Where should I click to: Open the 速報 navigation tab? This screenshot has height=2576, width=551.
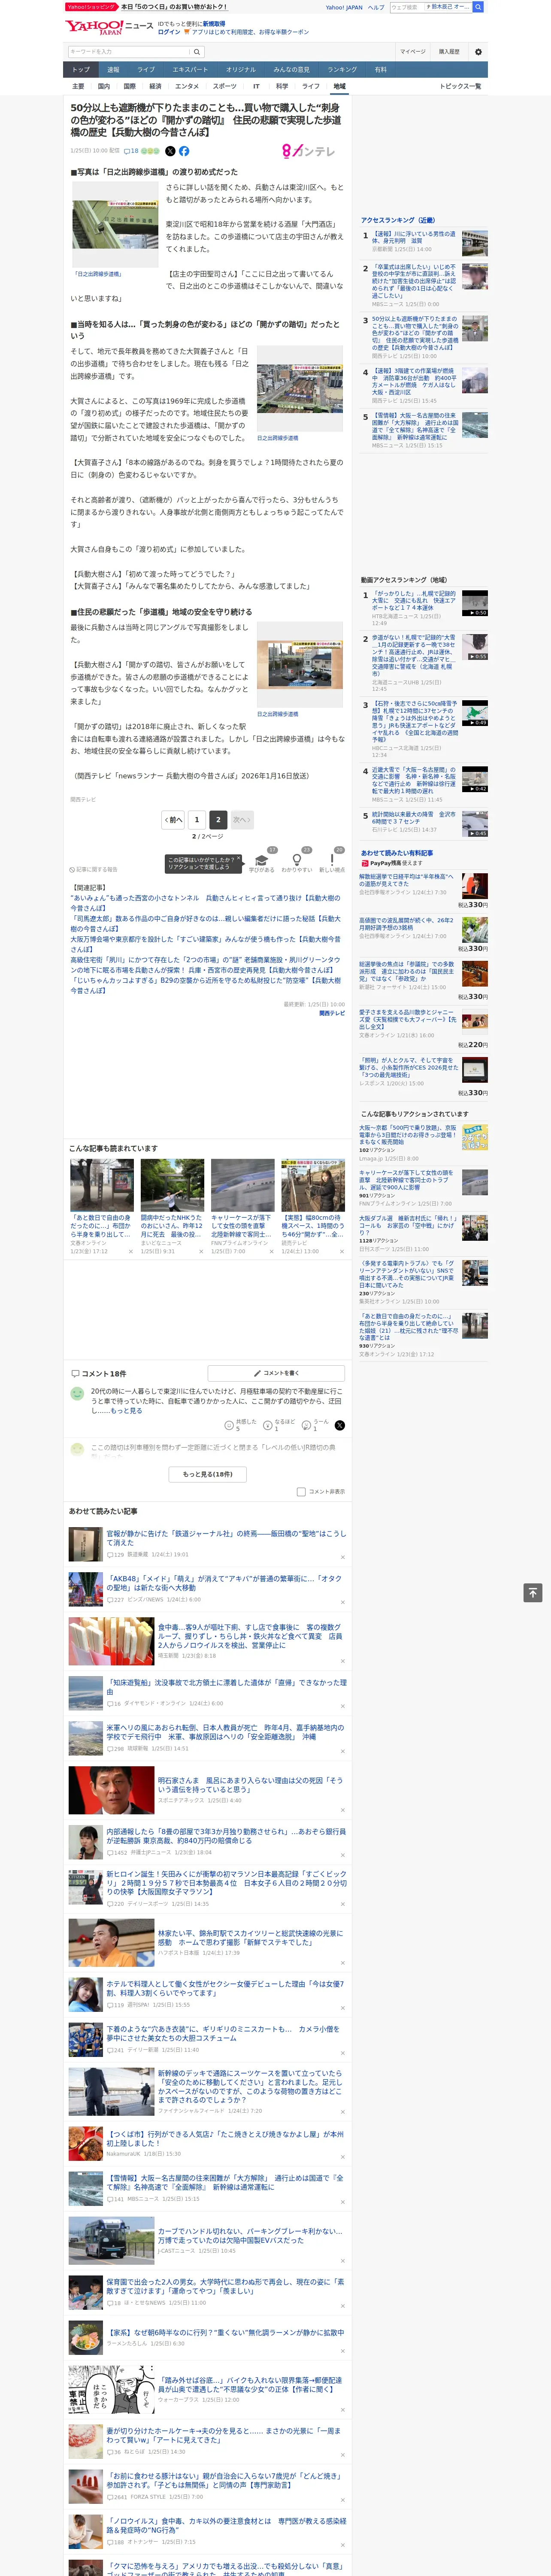(113, 70)
